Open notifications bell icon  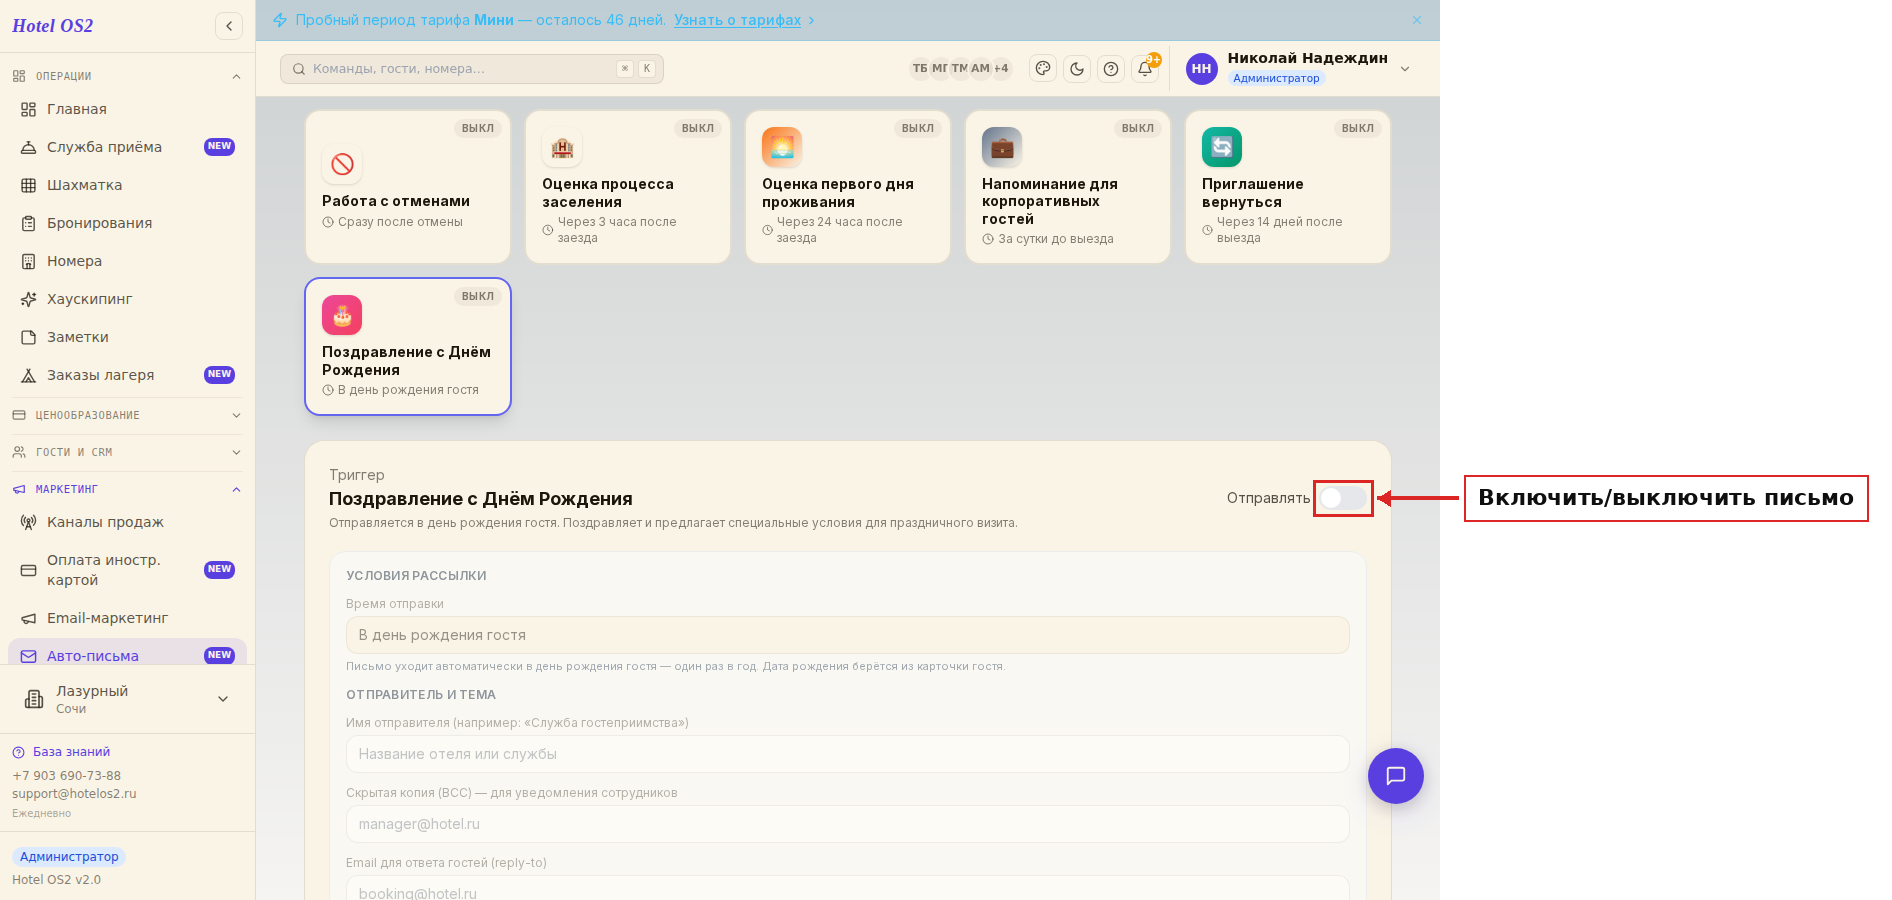click(1145, 69)
